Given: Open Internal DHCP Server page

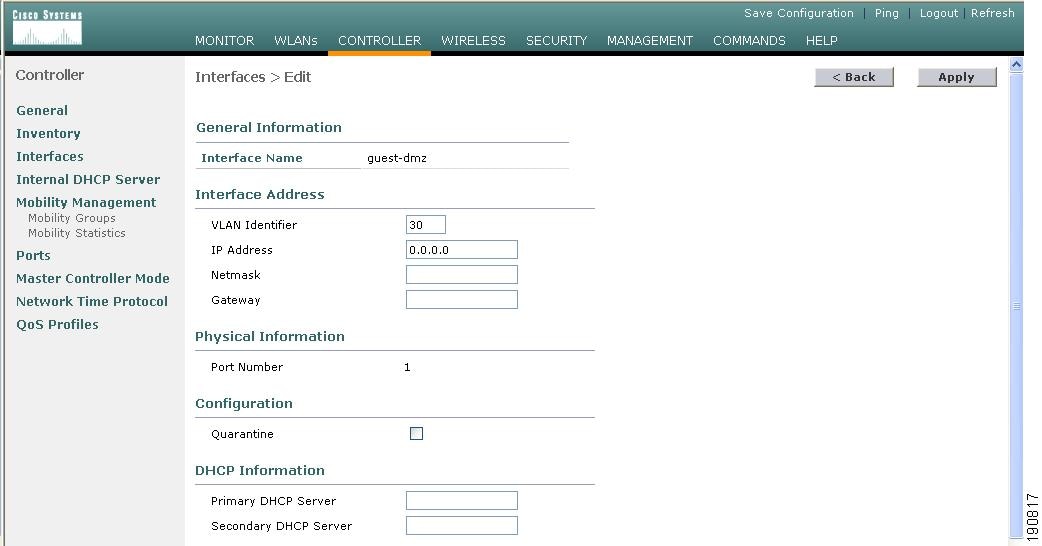Looking at the screenshot, I should click(x=88, y=179).
